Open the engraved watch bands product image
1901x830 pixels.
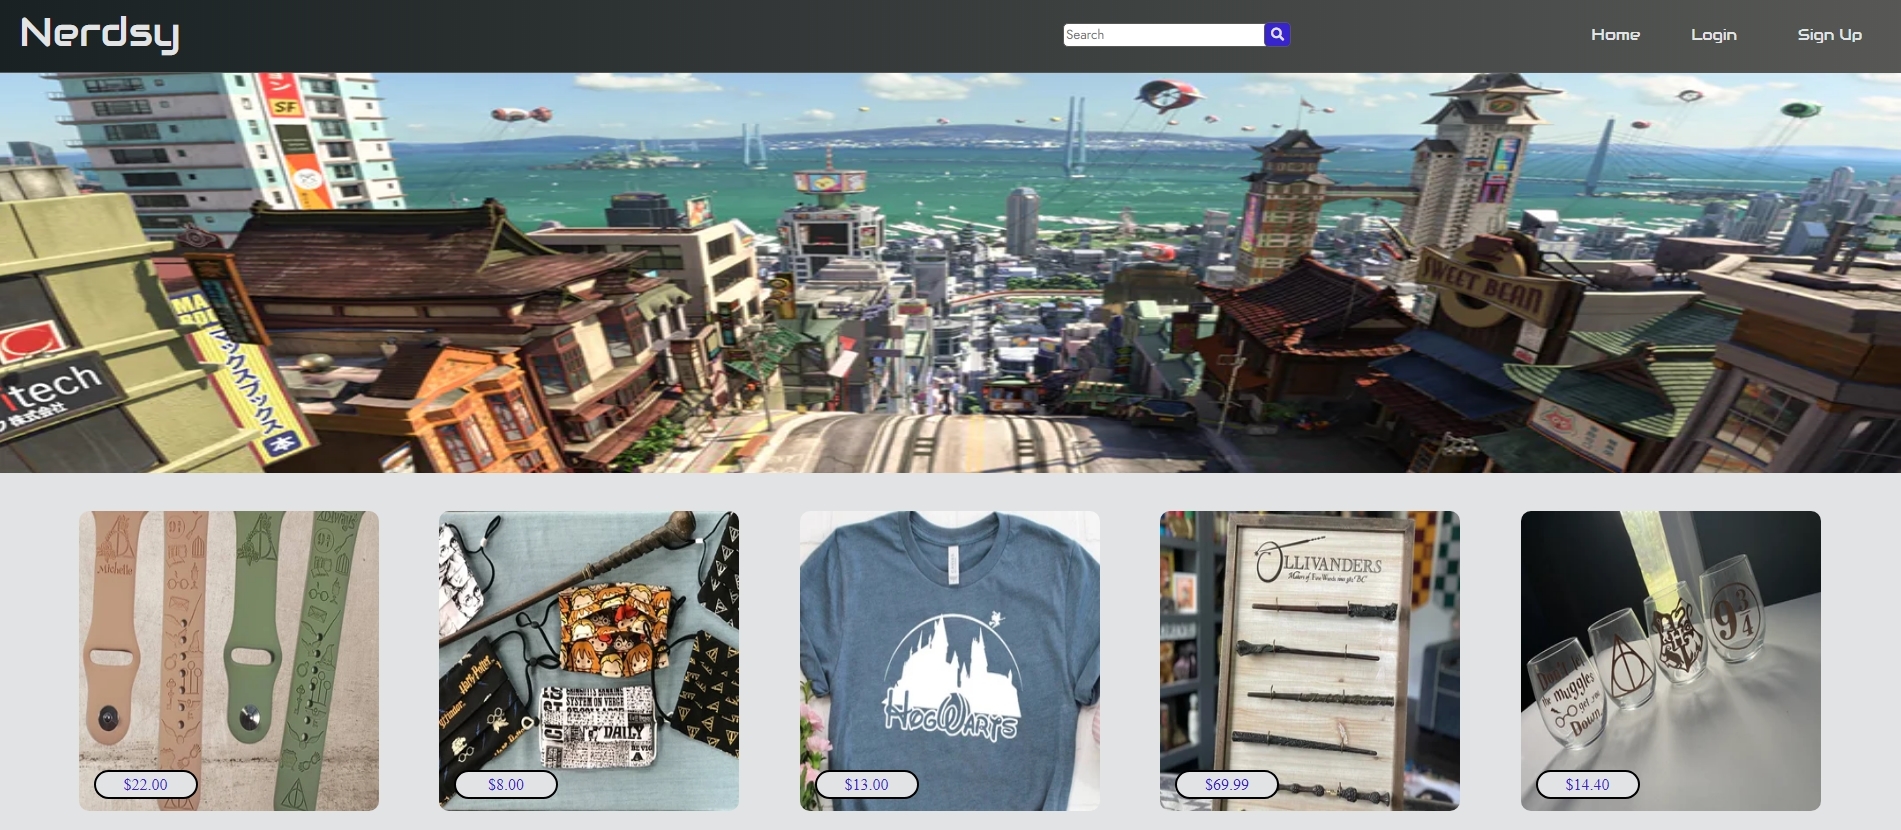point(229,660)
